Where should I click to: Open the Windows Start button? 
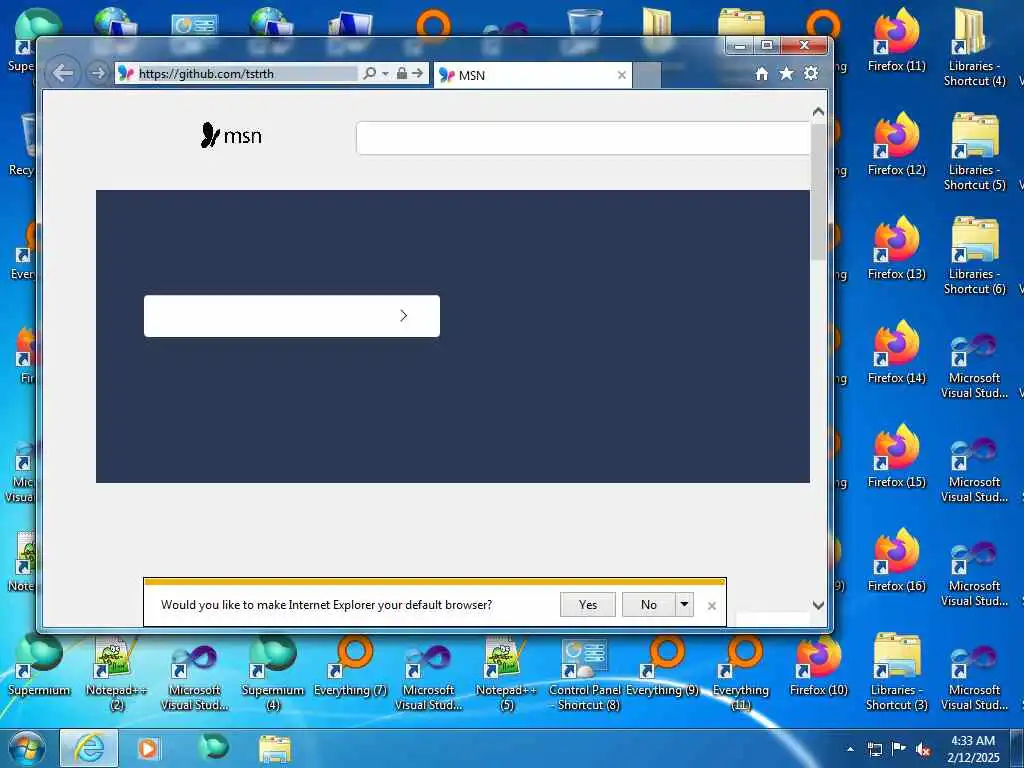pyautogui.click(x=27, y=748)
